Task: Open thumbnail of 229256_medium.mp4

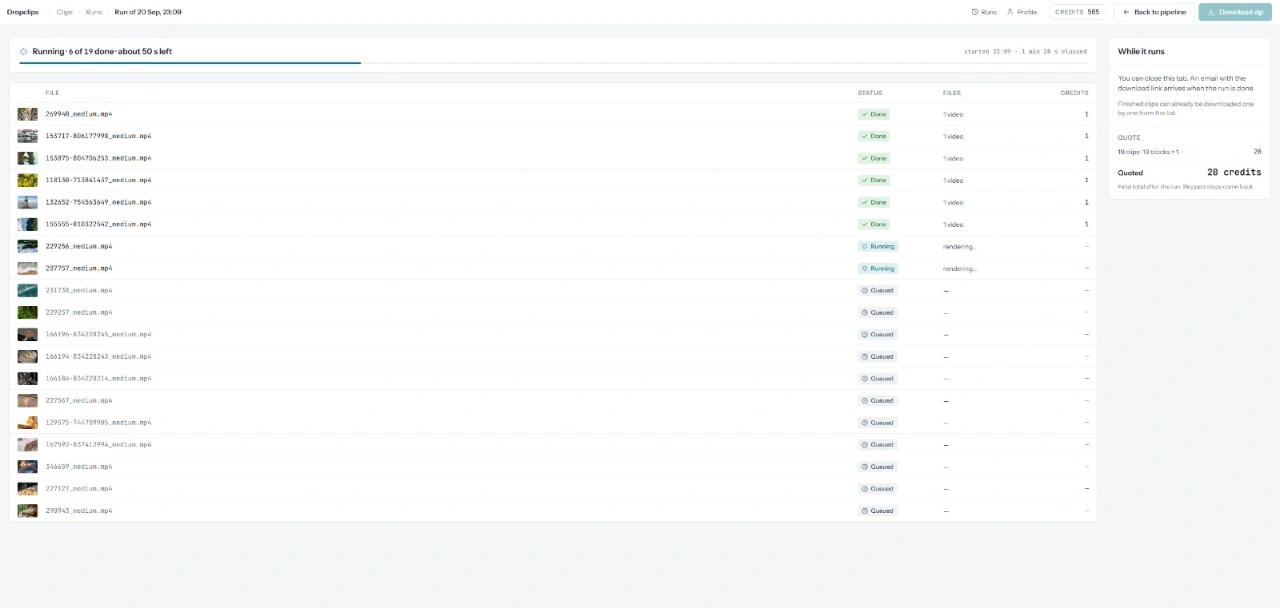Action: coord(28,246)
